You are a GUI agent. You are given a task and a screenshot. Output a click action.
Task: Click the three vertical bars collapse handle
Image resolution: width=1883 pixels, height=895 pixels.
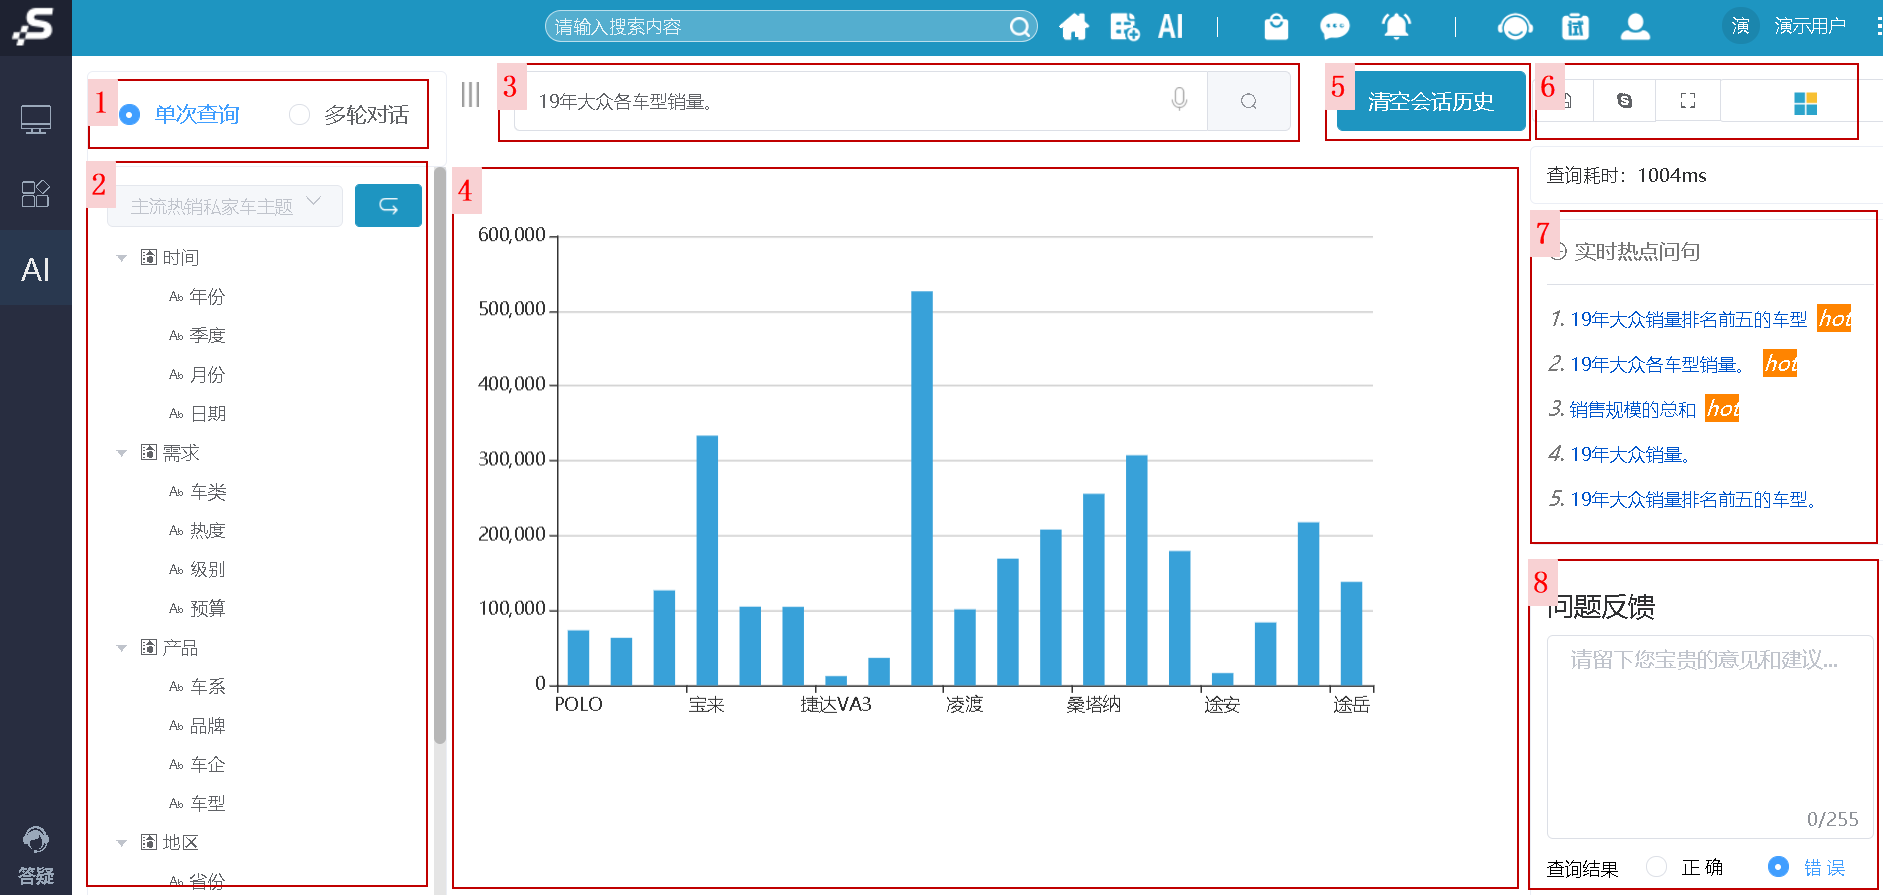pos(470,95)
